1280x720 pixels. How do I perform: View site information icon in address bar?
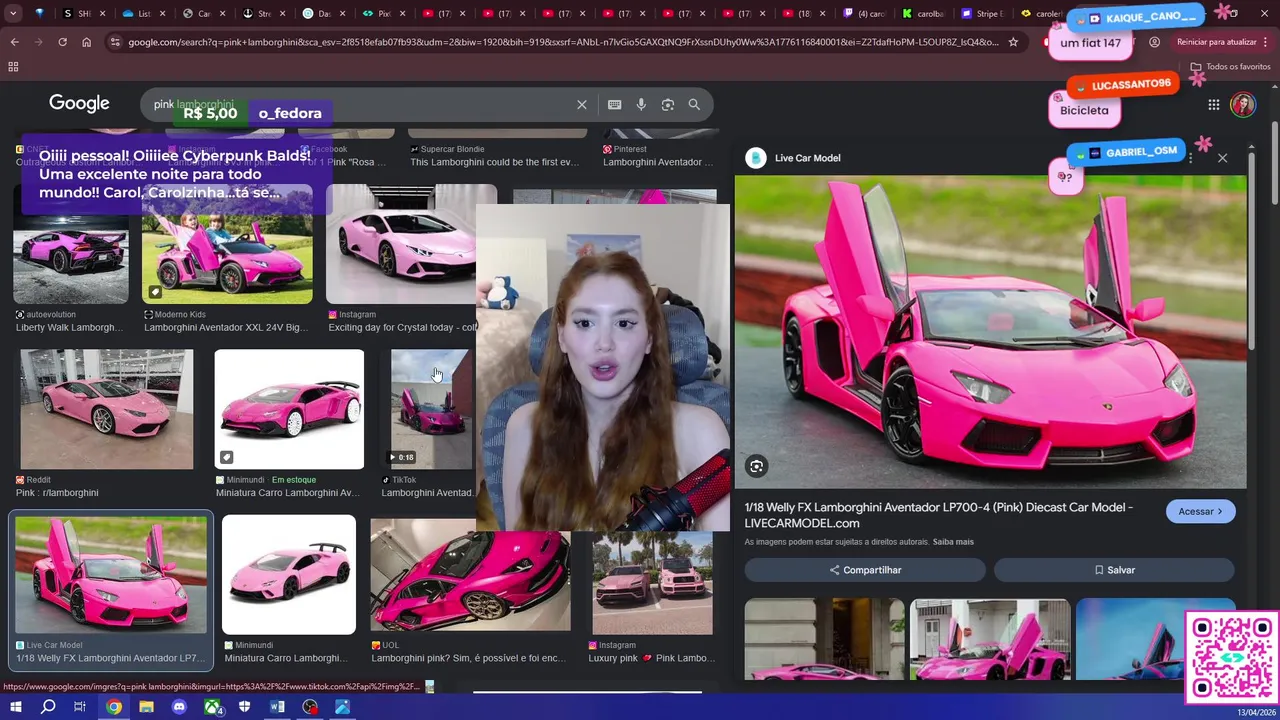click(115, 42)
